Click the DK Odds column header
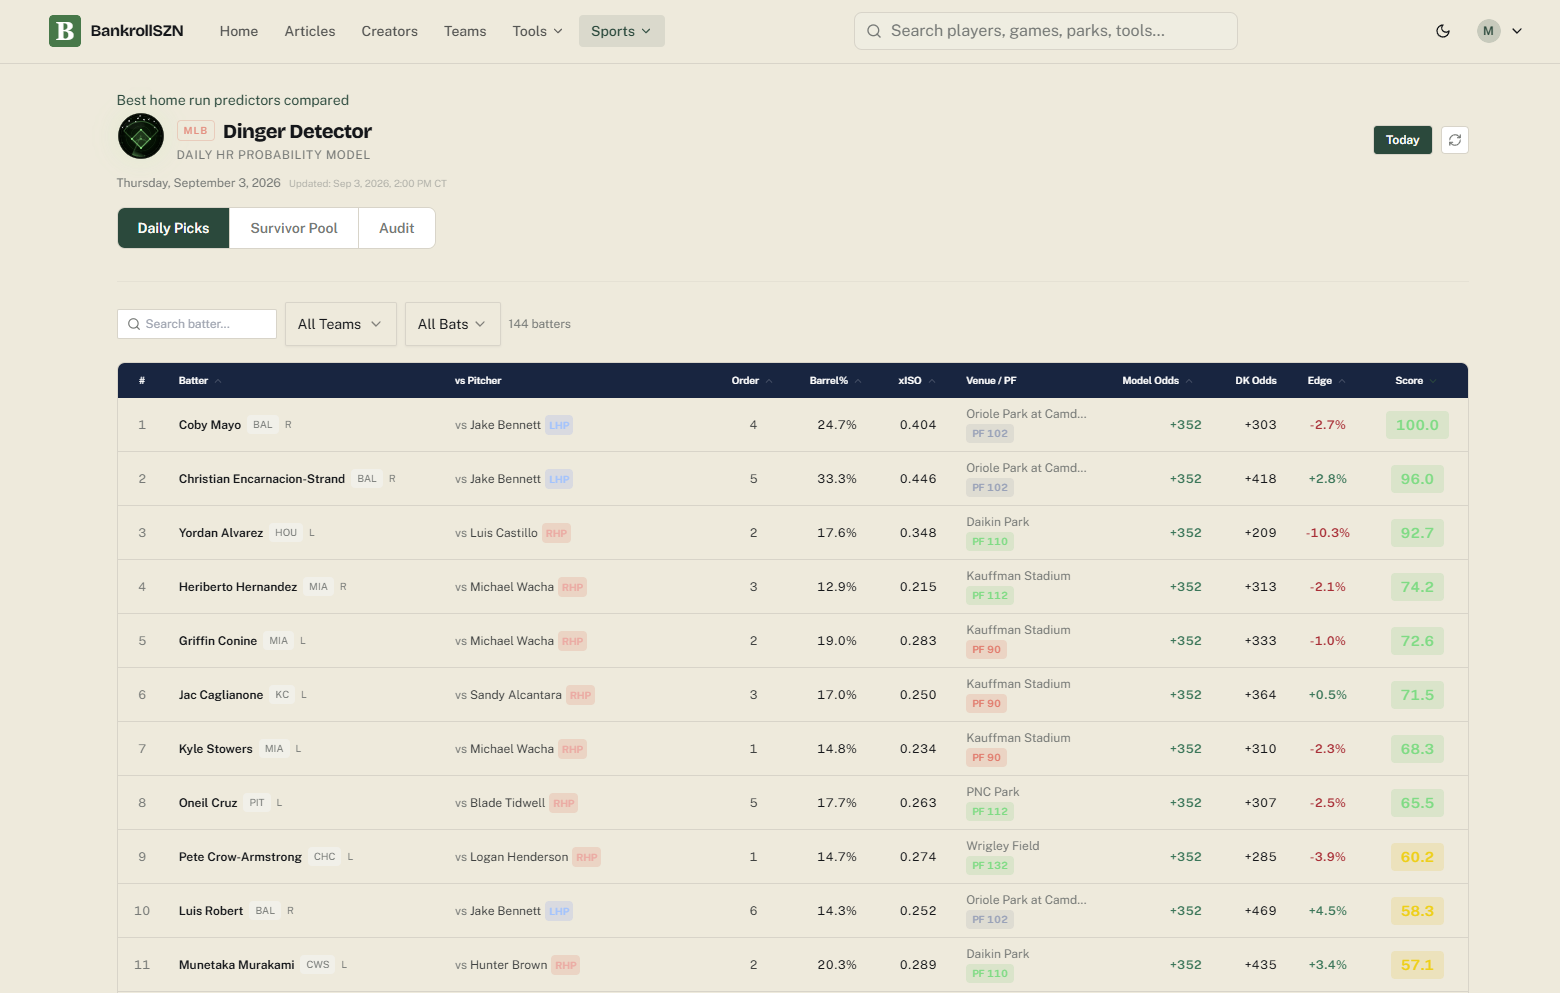This screenshot has width=1560, height=993. [1256, 381]
